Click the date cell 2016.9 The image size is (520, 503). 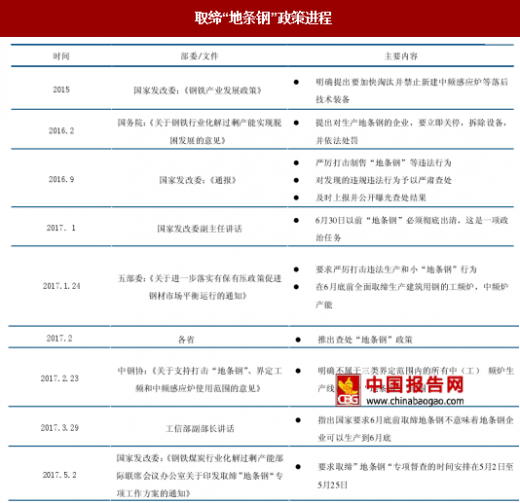pos(61,179)
